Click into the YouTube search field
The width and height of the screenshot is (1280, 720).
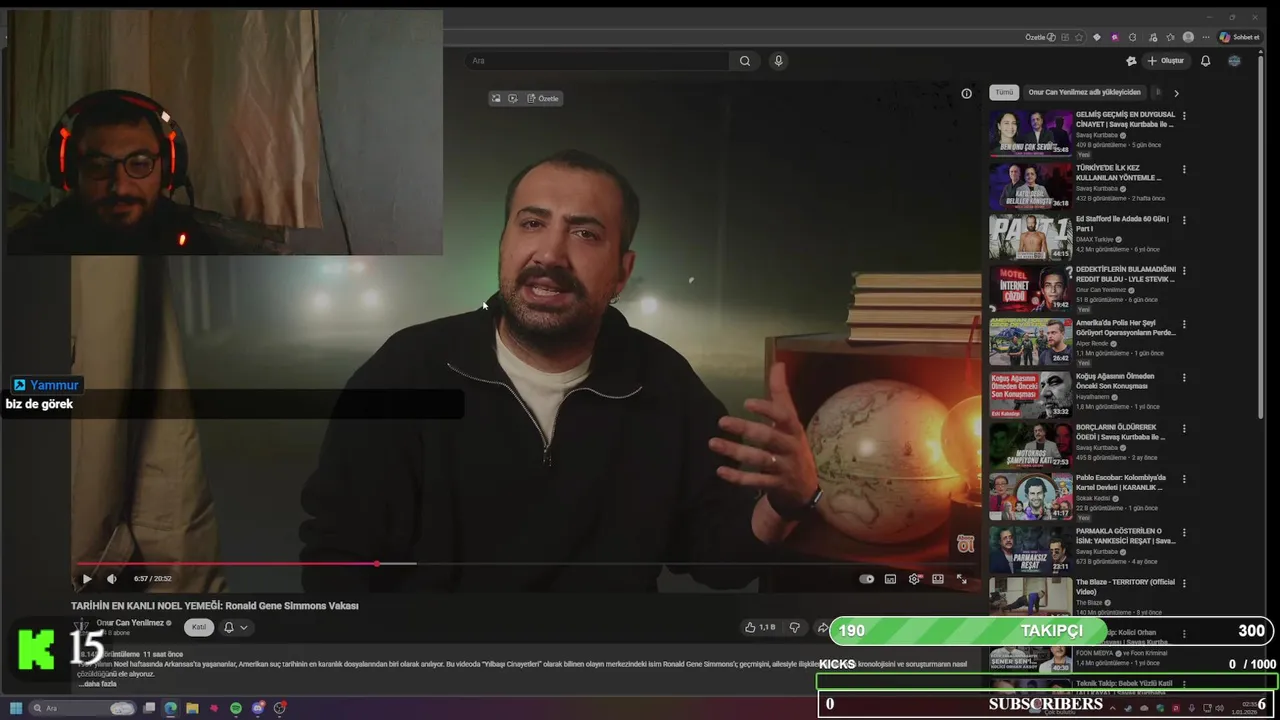(598, 61)
